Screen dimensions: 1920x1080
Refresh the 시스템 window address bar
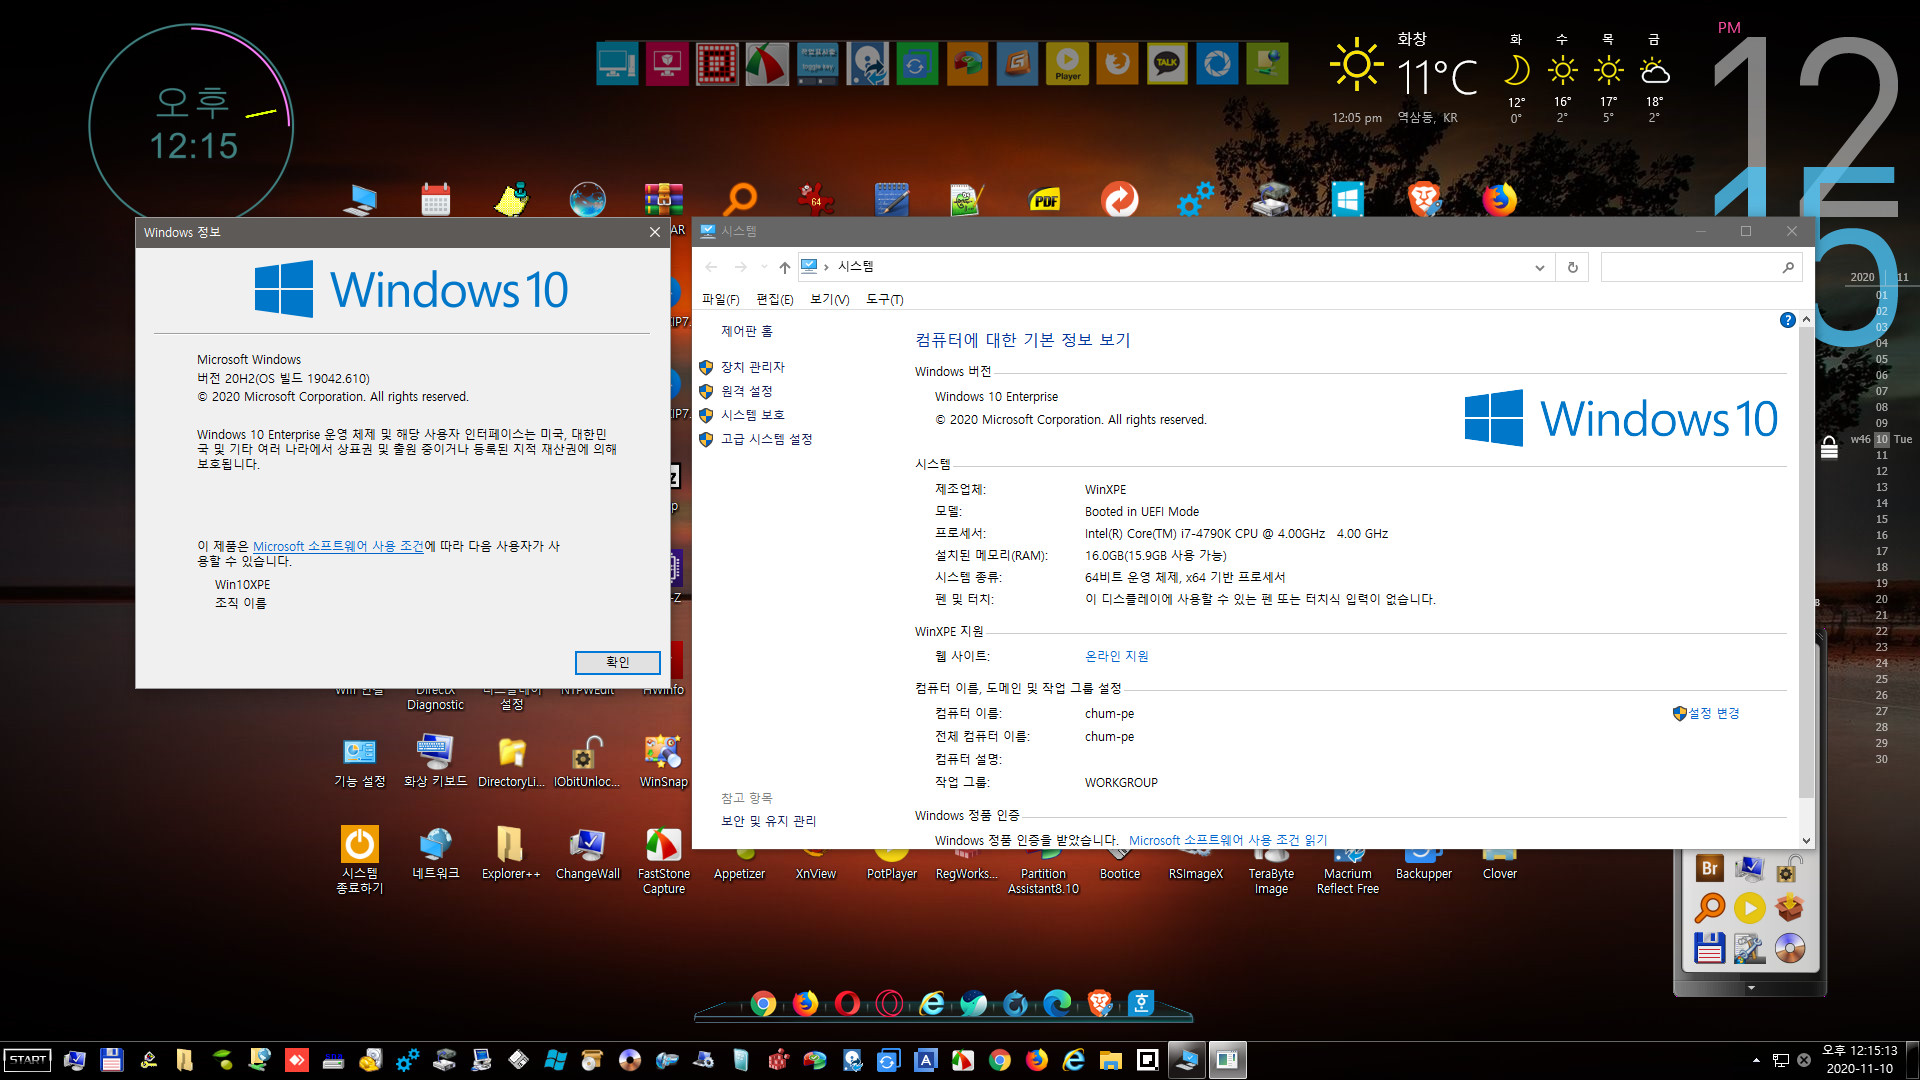(x=1572, y=267)
